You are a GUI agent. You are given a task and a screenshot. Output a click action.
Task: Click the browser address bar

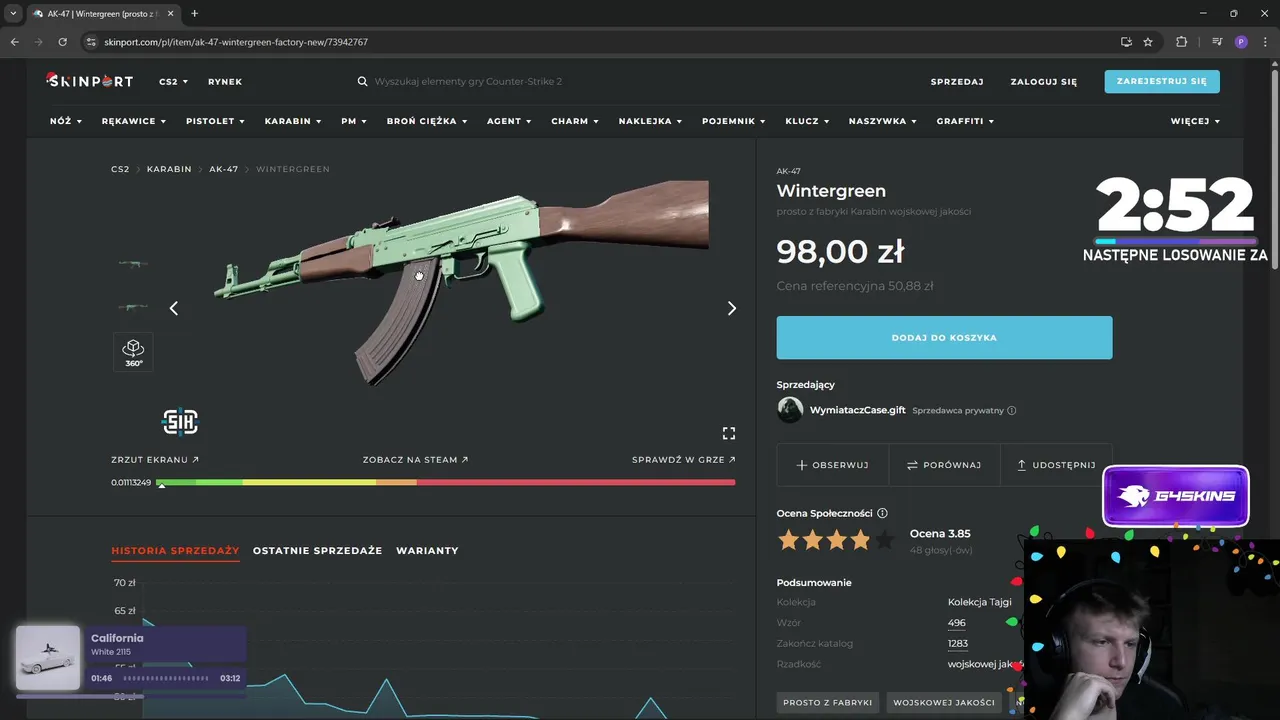coord(600,42)
